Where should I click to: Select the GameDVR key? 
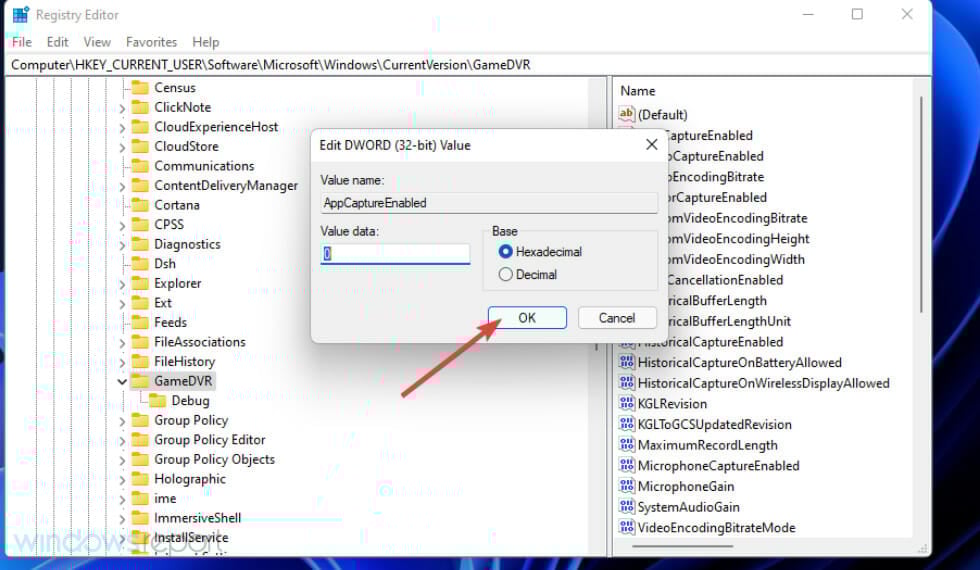tap(183, 381)
